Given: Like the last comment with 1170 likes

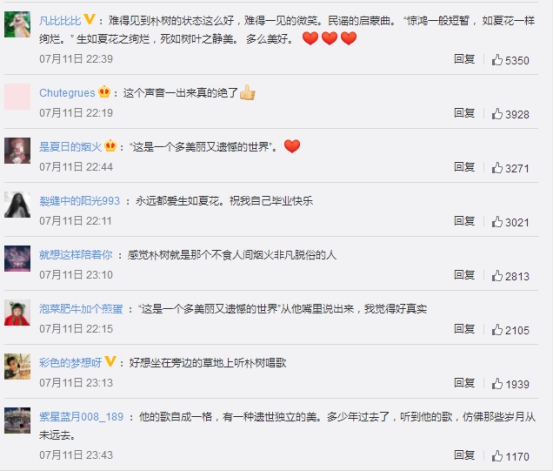Looking at the screenshot, I should pos(497,456).
